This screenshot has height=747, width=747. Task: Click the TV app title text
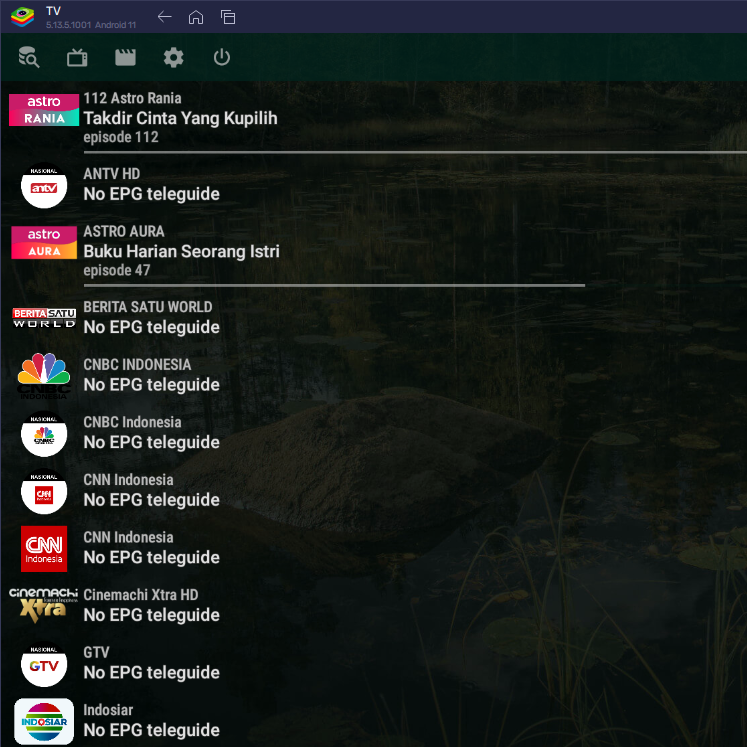(53, 11)
